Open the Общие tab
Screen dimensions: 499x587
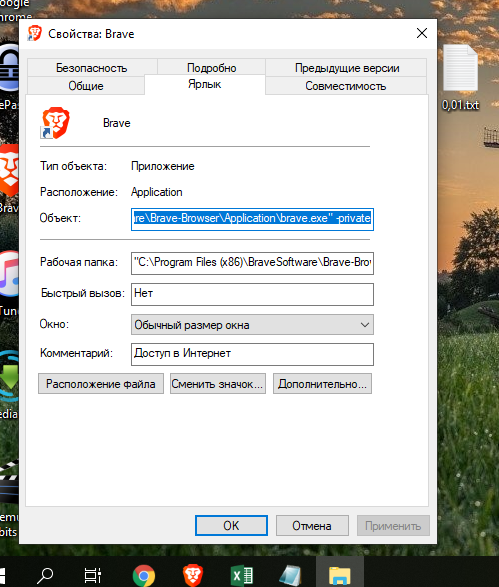(x=86, y=86)
